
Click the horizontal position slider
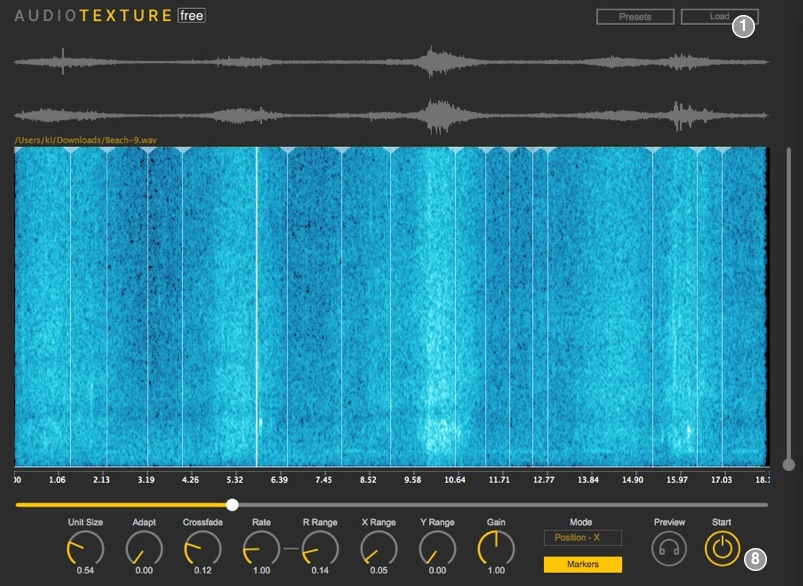(x=232, y=505)
